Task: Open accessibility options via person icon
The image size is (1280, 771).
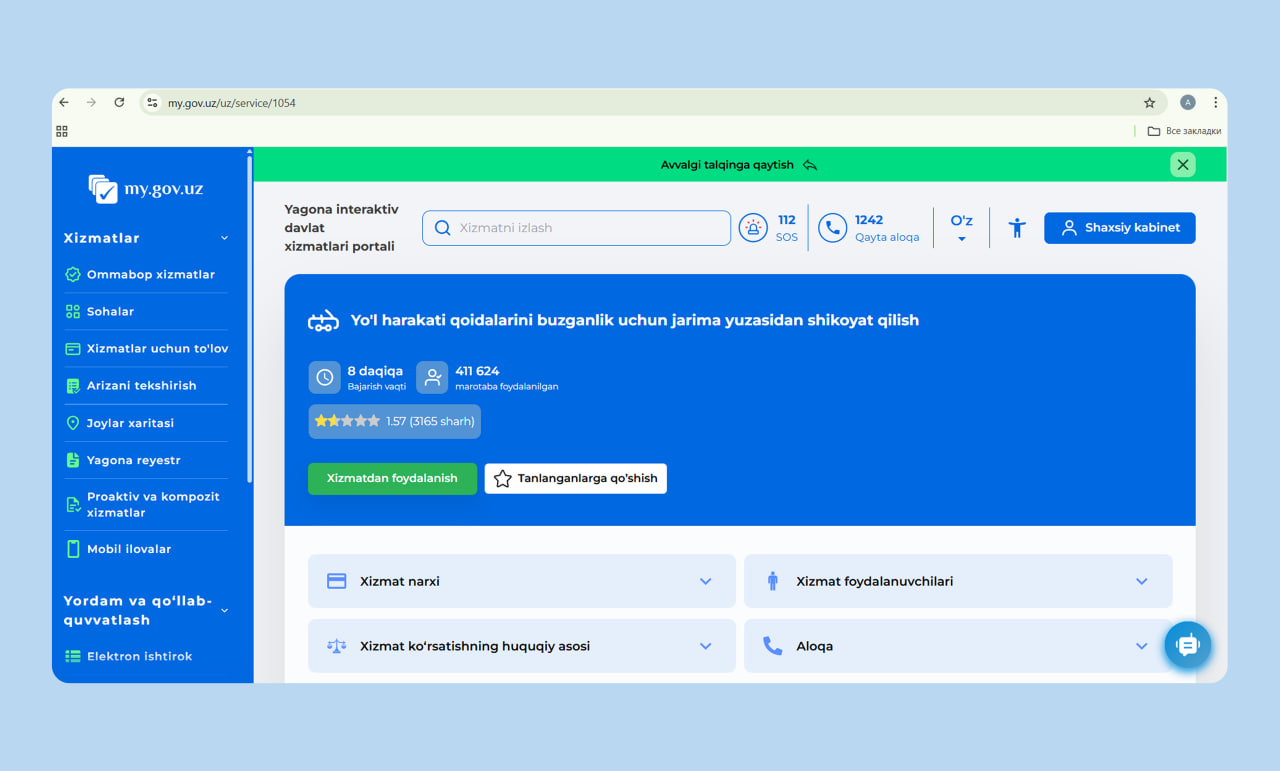Action: pos(1017,228)
